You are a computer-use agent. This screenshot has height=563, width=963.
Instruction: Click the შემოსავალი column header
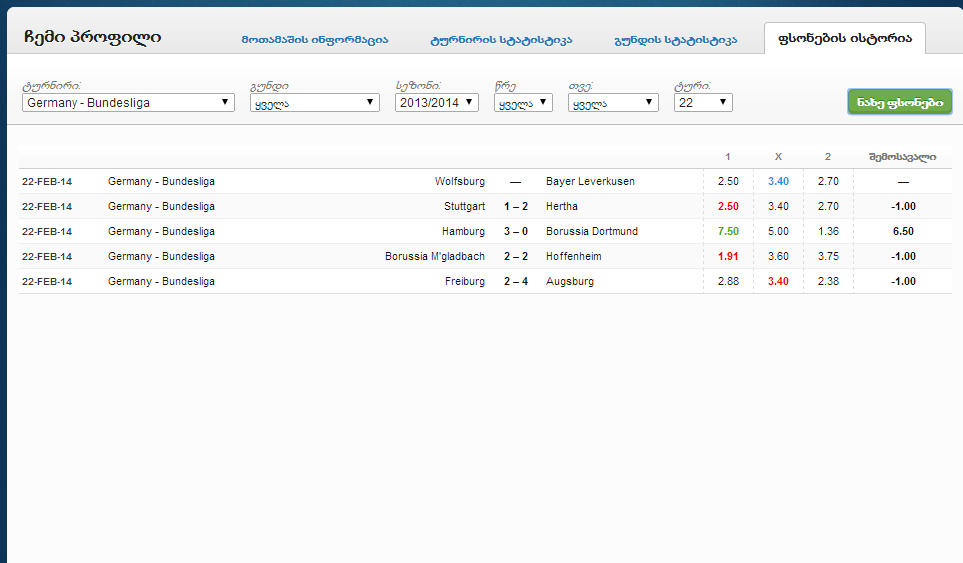(902, 157)
